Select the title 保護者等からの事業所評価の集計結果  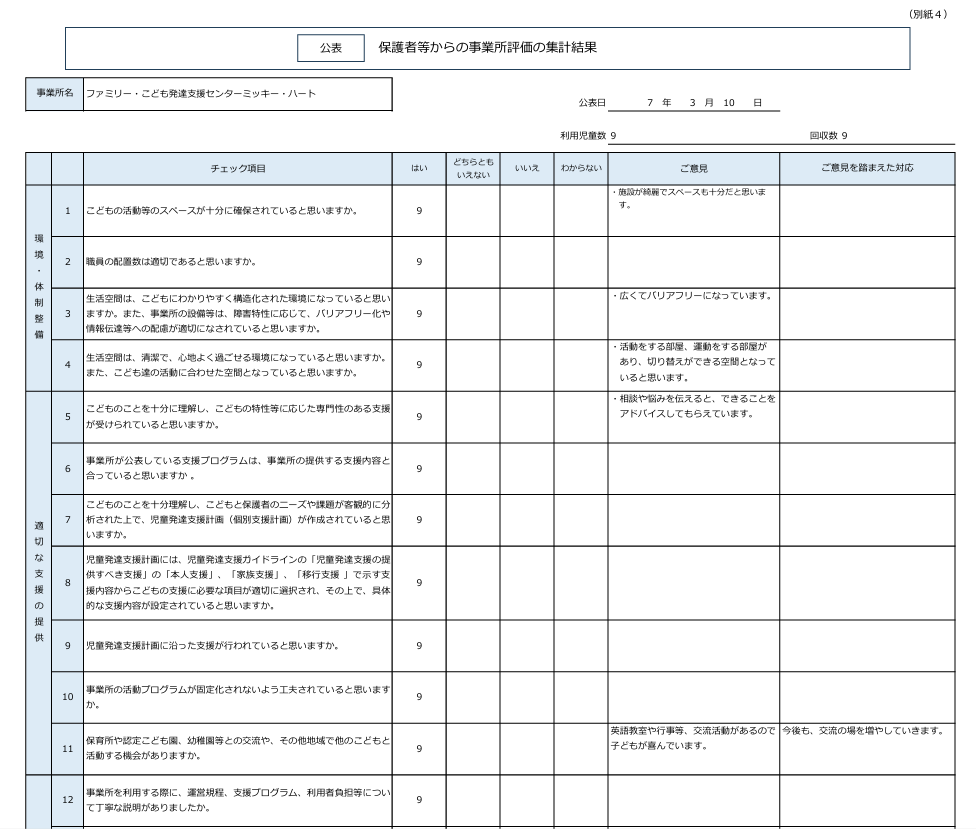[487, 48]
